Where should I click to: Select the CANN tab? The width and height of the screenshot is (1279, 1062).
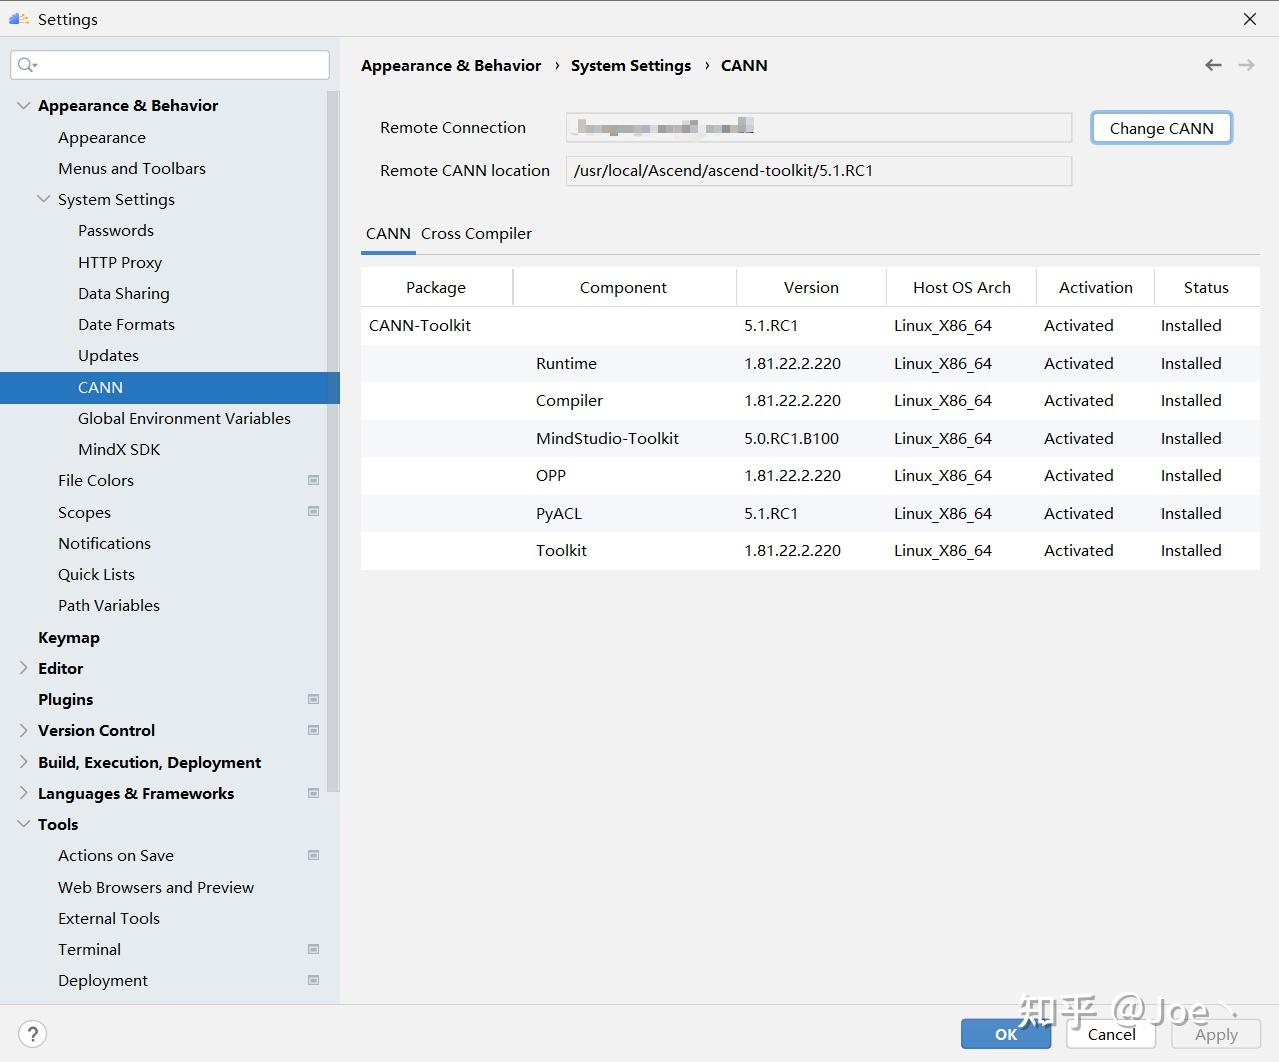pyautogui.click(x=388, y=233)
